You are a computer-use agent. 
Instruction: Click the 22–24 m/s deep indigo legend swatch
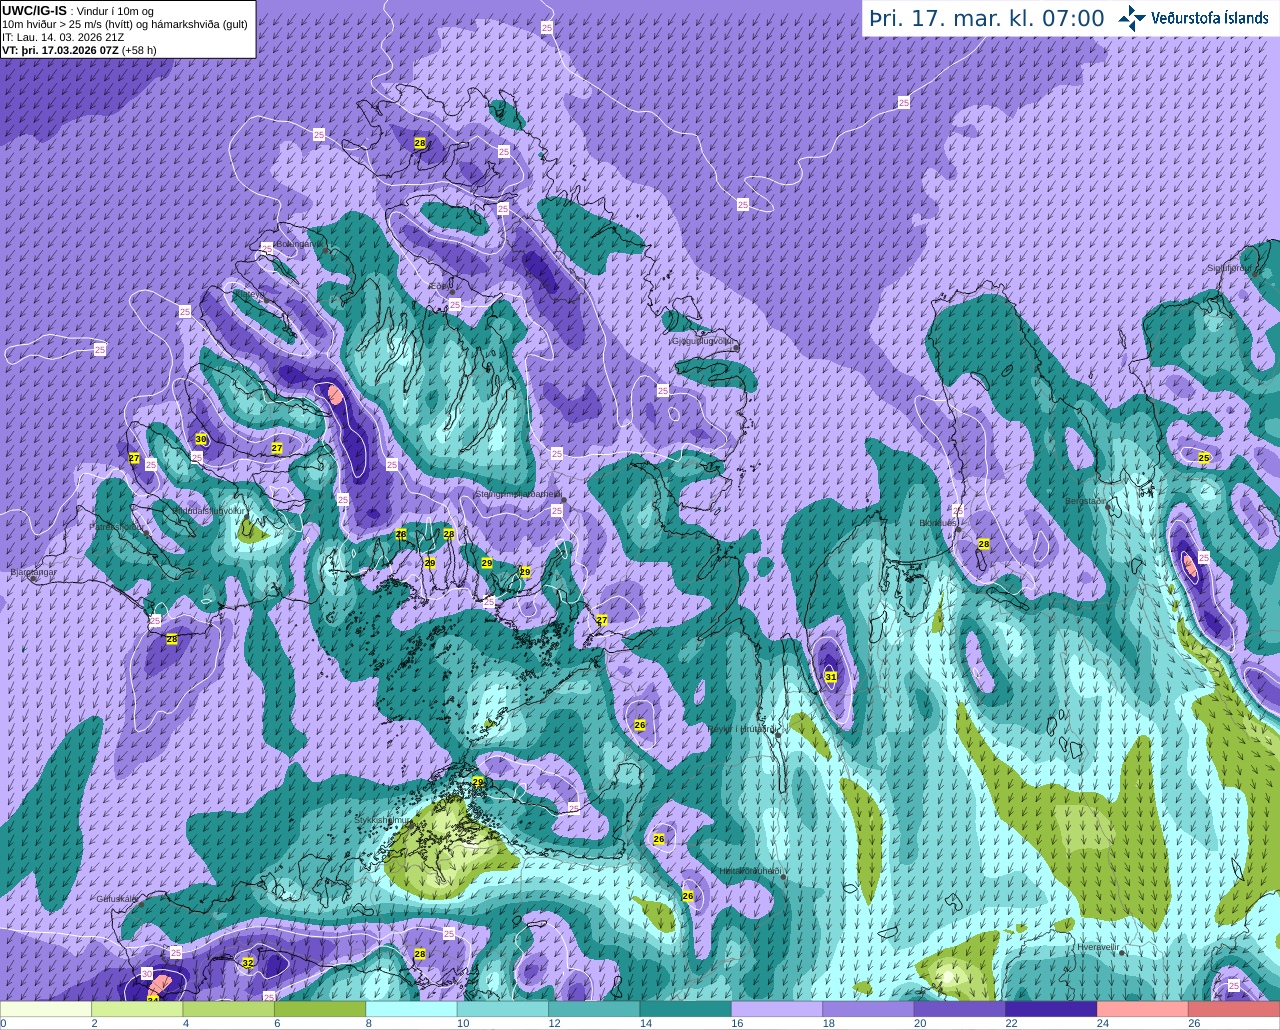(1051, 1009)
